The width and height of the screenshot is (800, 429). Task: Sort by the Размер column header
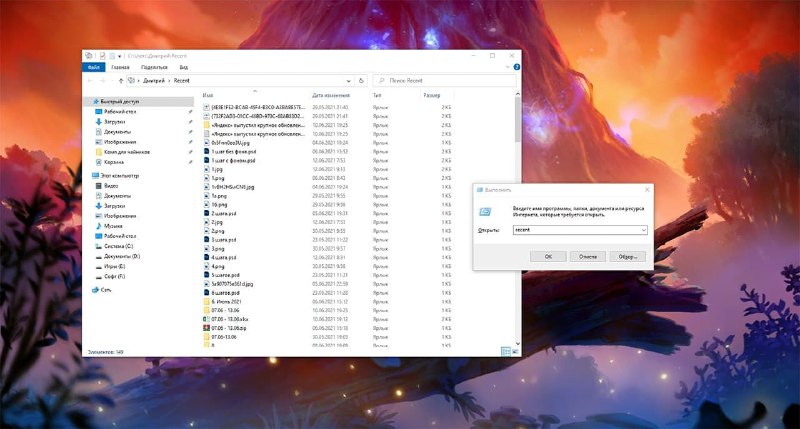[x=432, y=95]
